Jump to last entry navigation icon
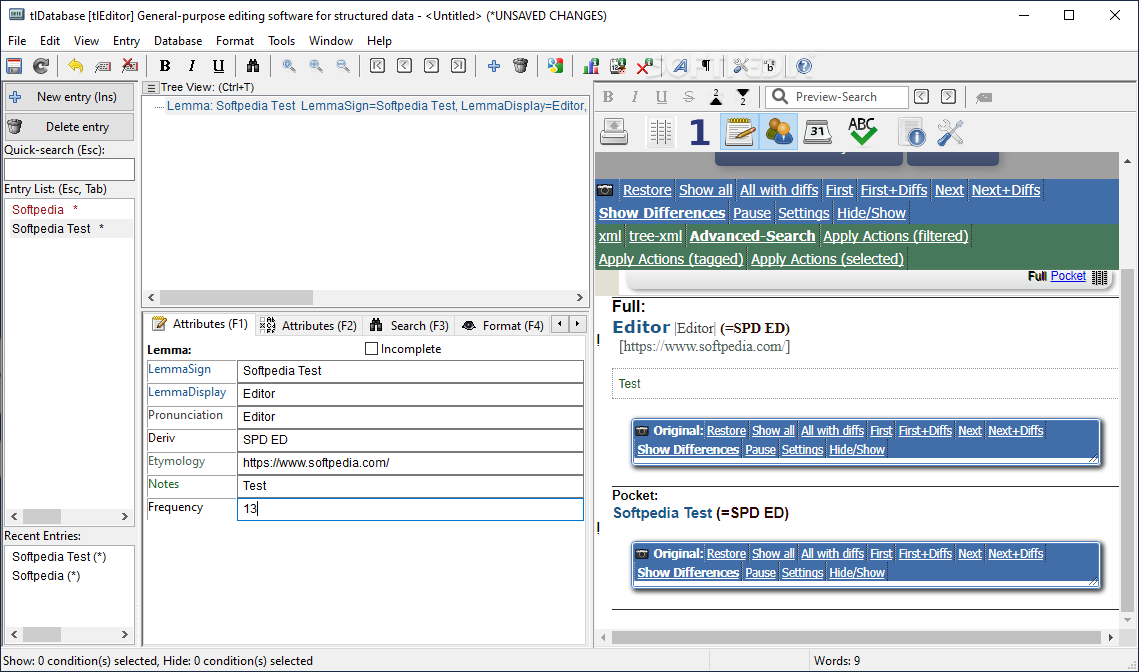 458,66
